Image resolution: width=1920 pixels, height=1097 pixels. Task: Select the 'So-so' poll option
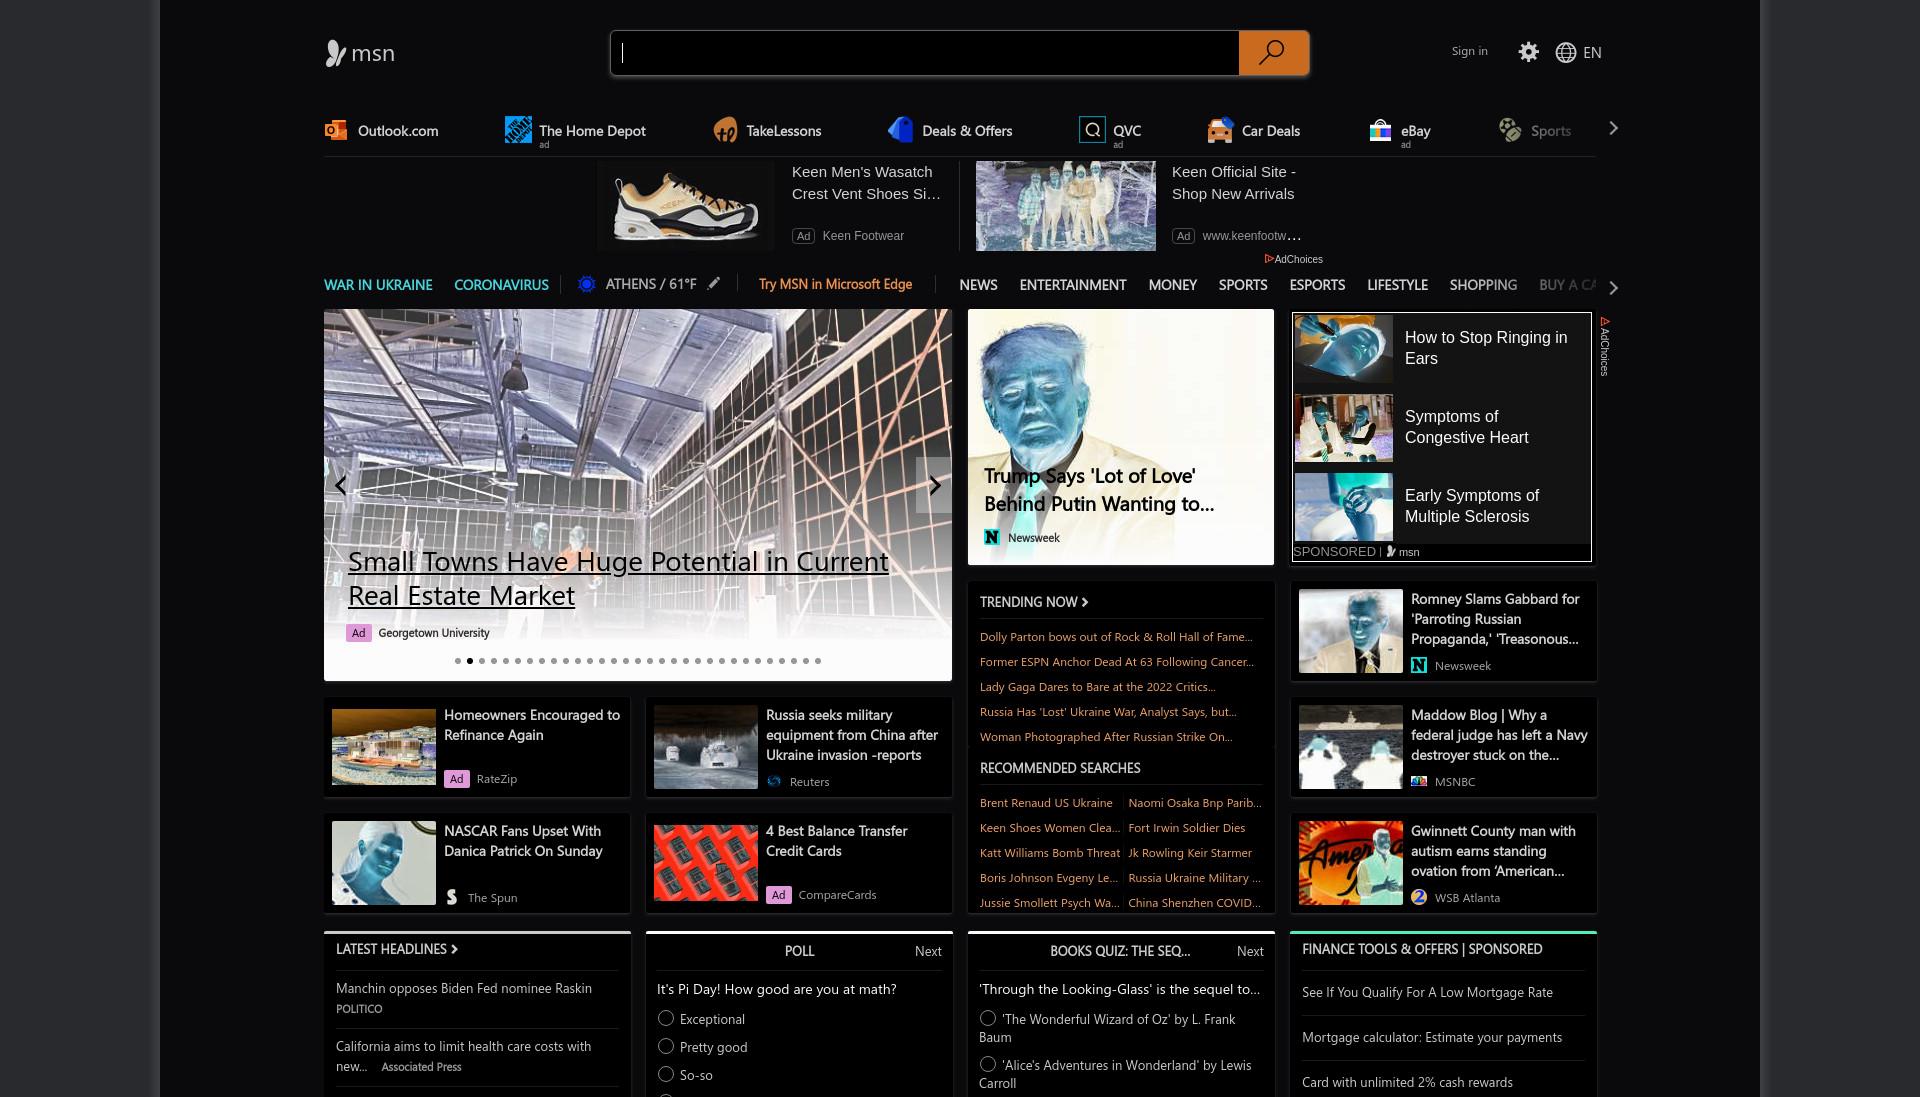pos(666,1074)
